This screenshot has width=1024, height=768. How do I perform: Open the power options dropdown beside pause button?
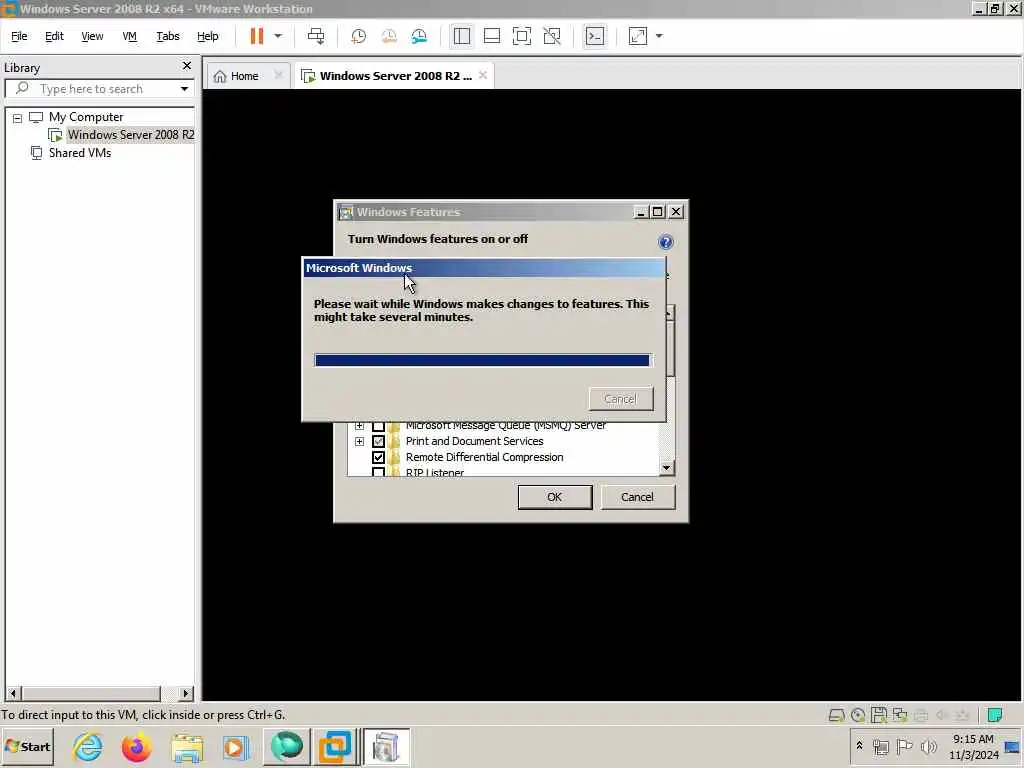click(278, 36)
